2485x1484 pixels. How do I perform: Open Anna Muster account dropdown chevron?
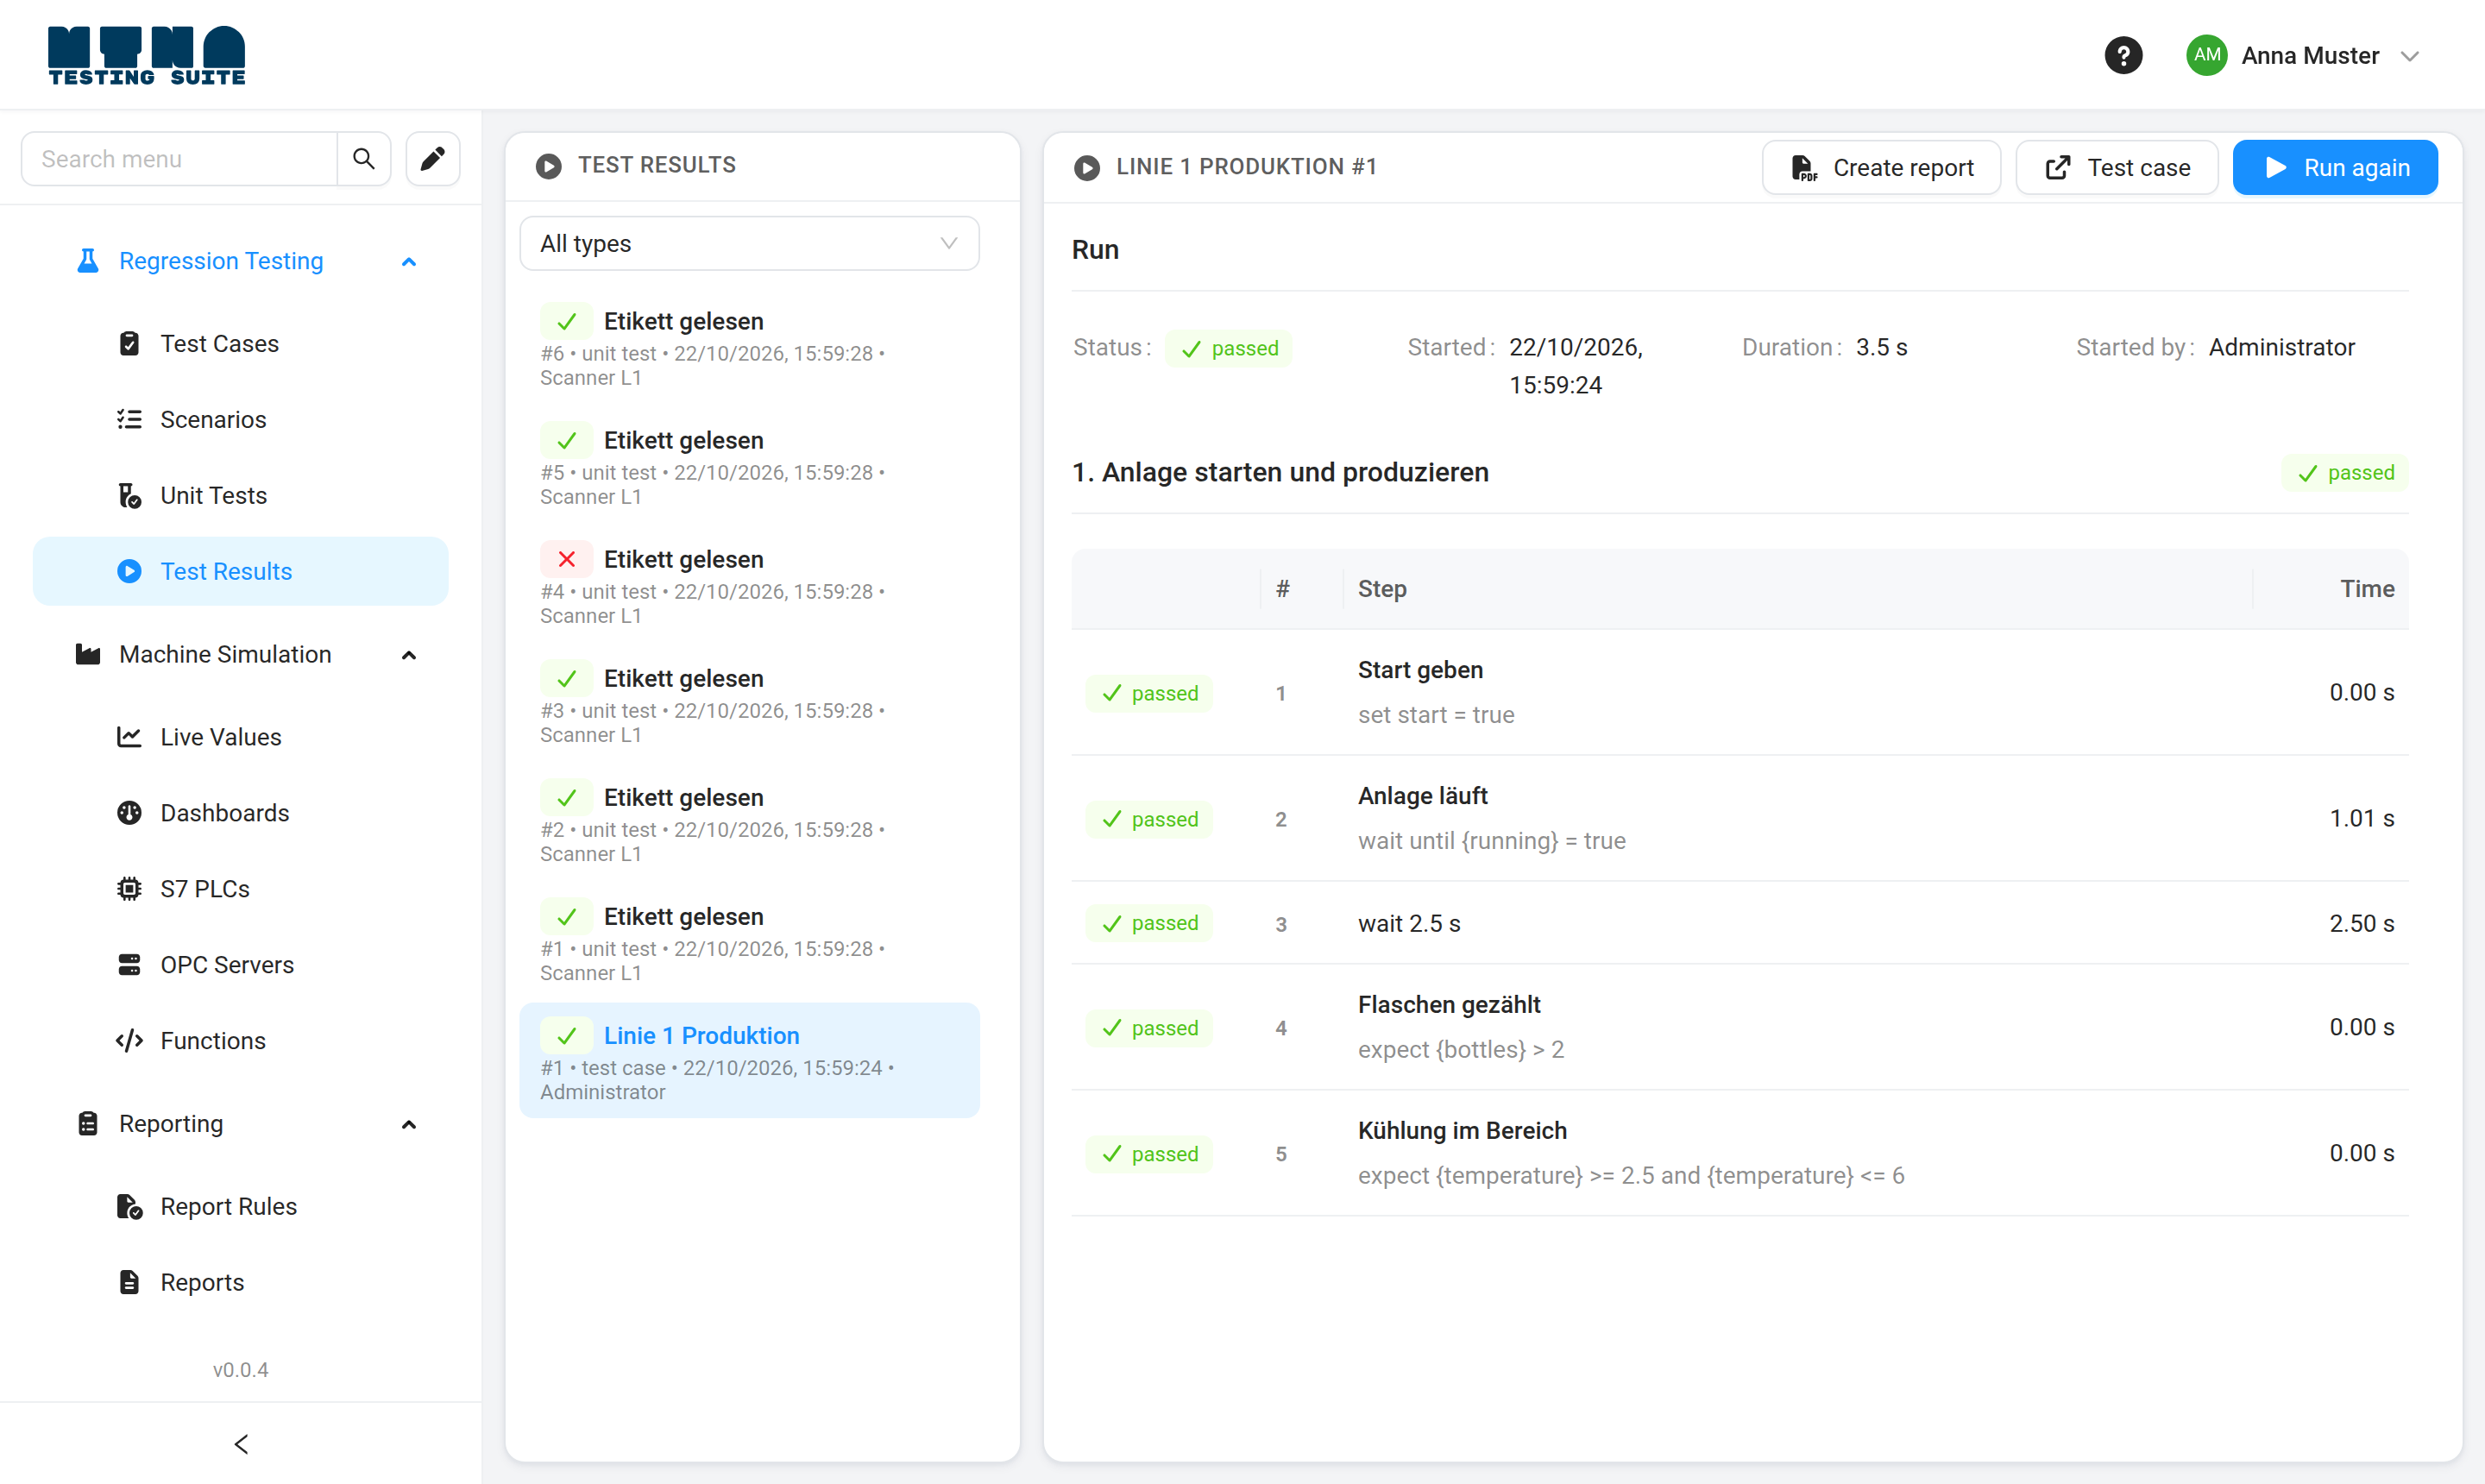pyautogui.click(x=2410, y=56)
